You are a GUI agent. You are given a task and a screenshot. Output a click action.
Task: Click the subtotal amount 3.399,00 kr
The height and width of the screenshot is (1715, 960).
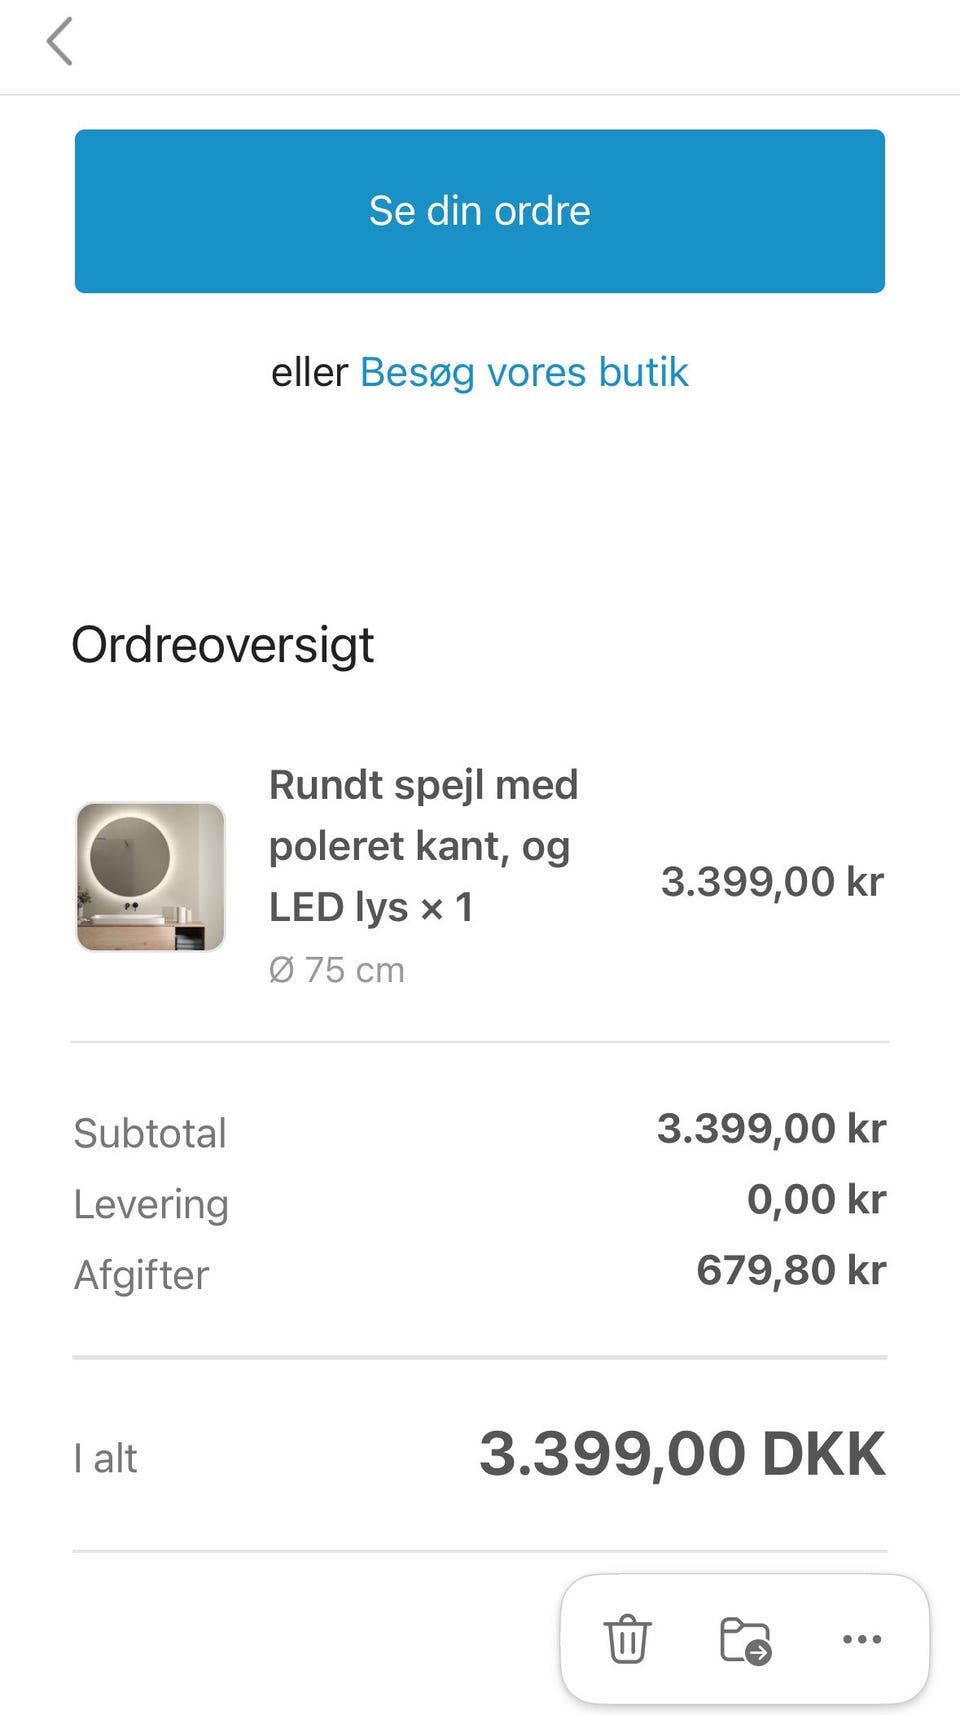tap(771, 1128)
